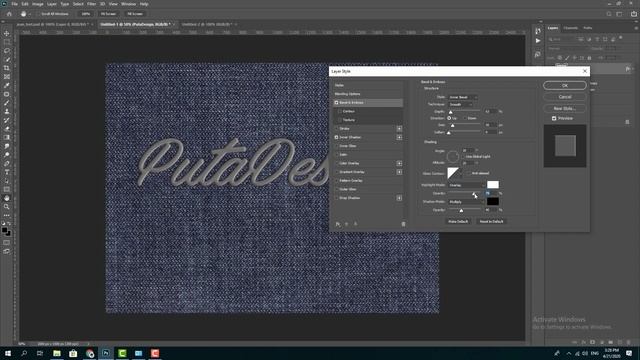The image size is (640, 360).
Task: Click the foreground color swatch in toolbox
Action: [4, 231]
